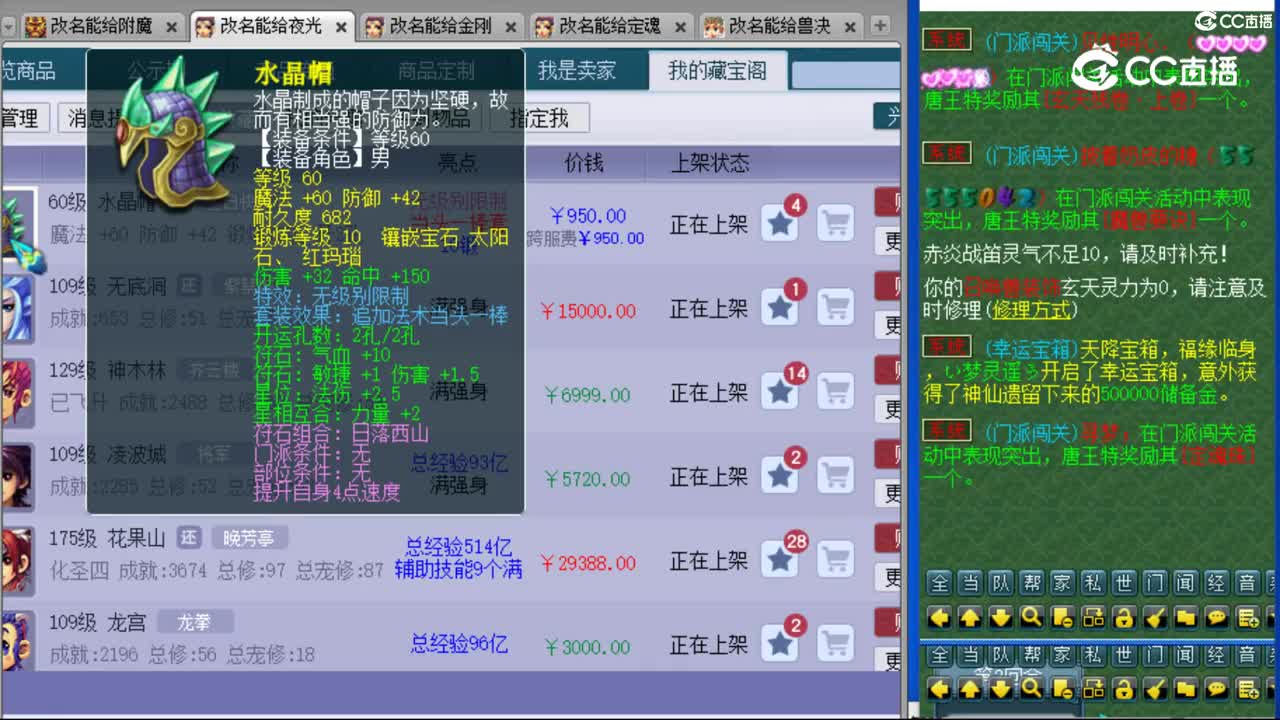Image resolution: width=1280 pixels, height=720 pixels.
Task: Favorite the ¥950.00 水晶帽 listing star
Action: point(780,224)
